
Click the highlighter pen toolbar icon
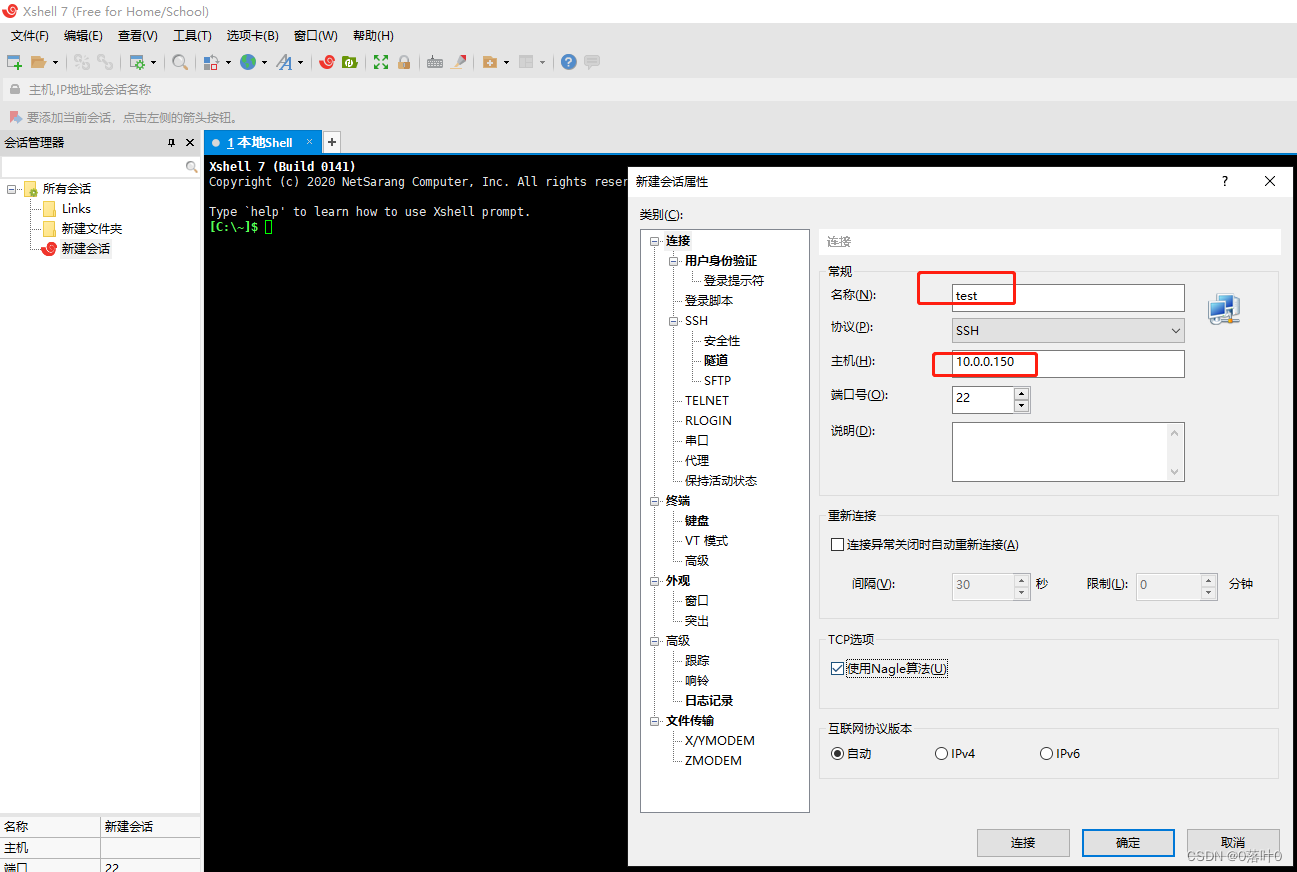(x=459, y=62)
